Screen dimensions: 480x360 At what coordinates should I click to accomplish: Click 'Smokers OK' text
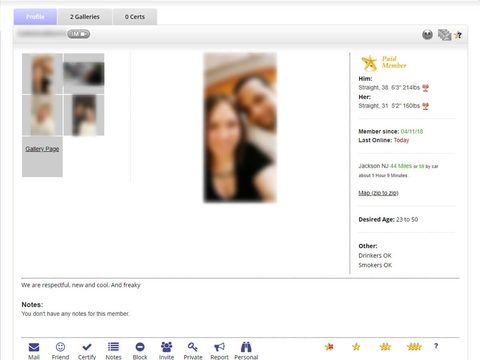pos(375,265)
